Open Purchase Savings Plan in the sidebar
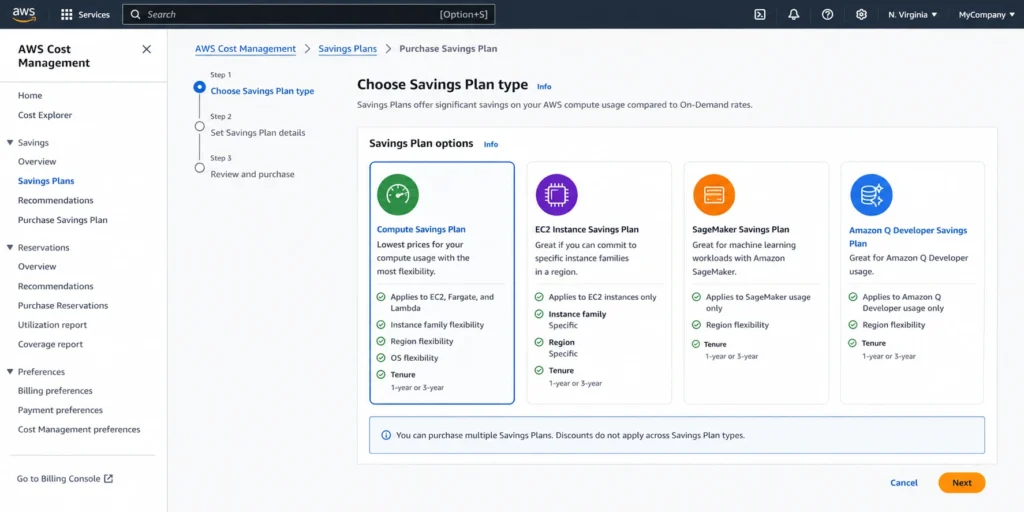 pos(63,220)
